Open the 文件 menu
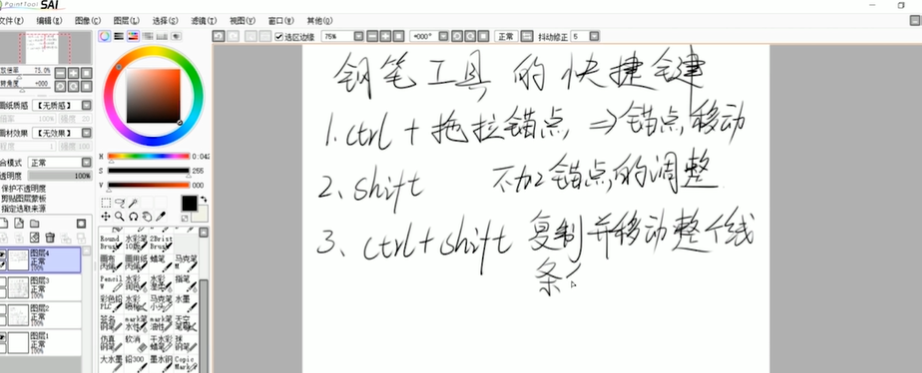922x373 pixels. [11, 21]
